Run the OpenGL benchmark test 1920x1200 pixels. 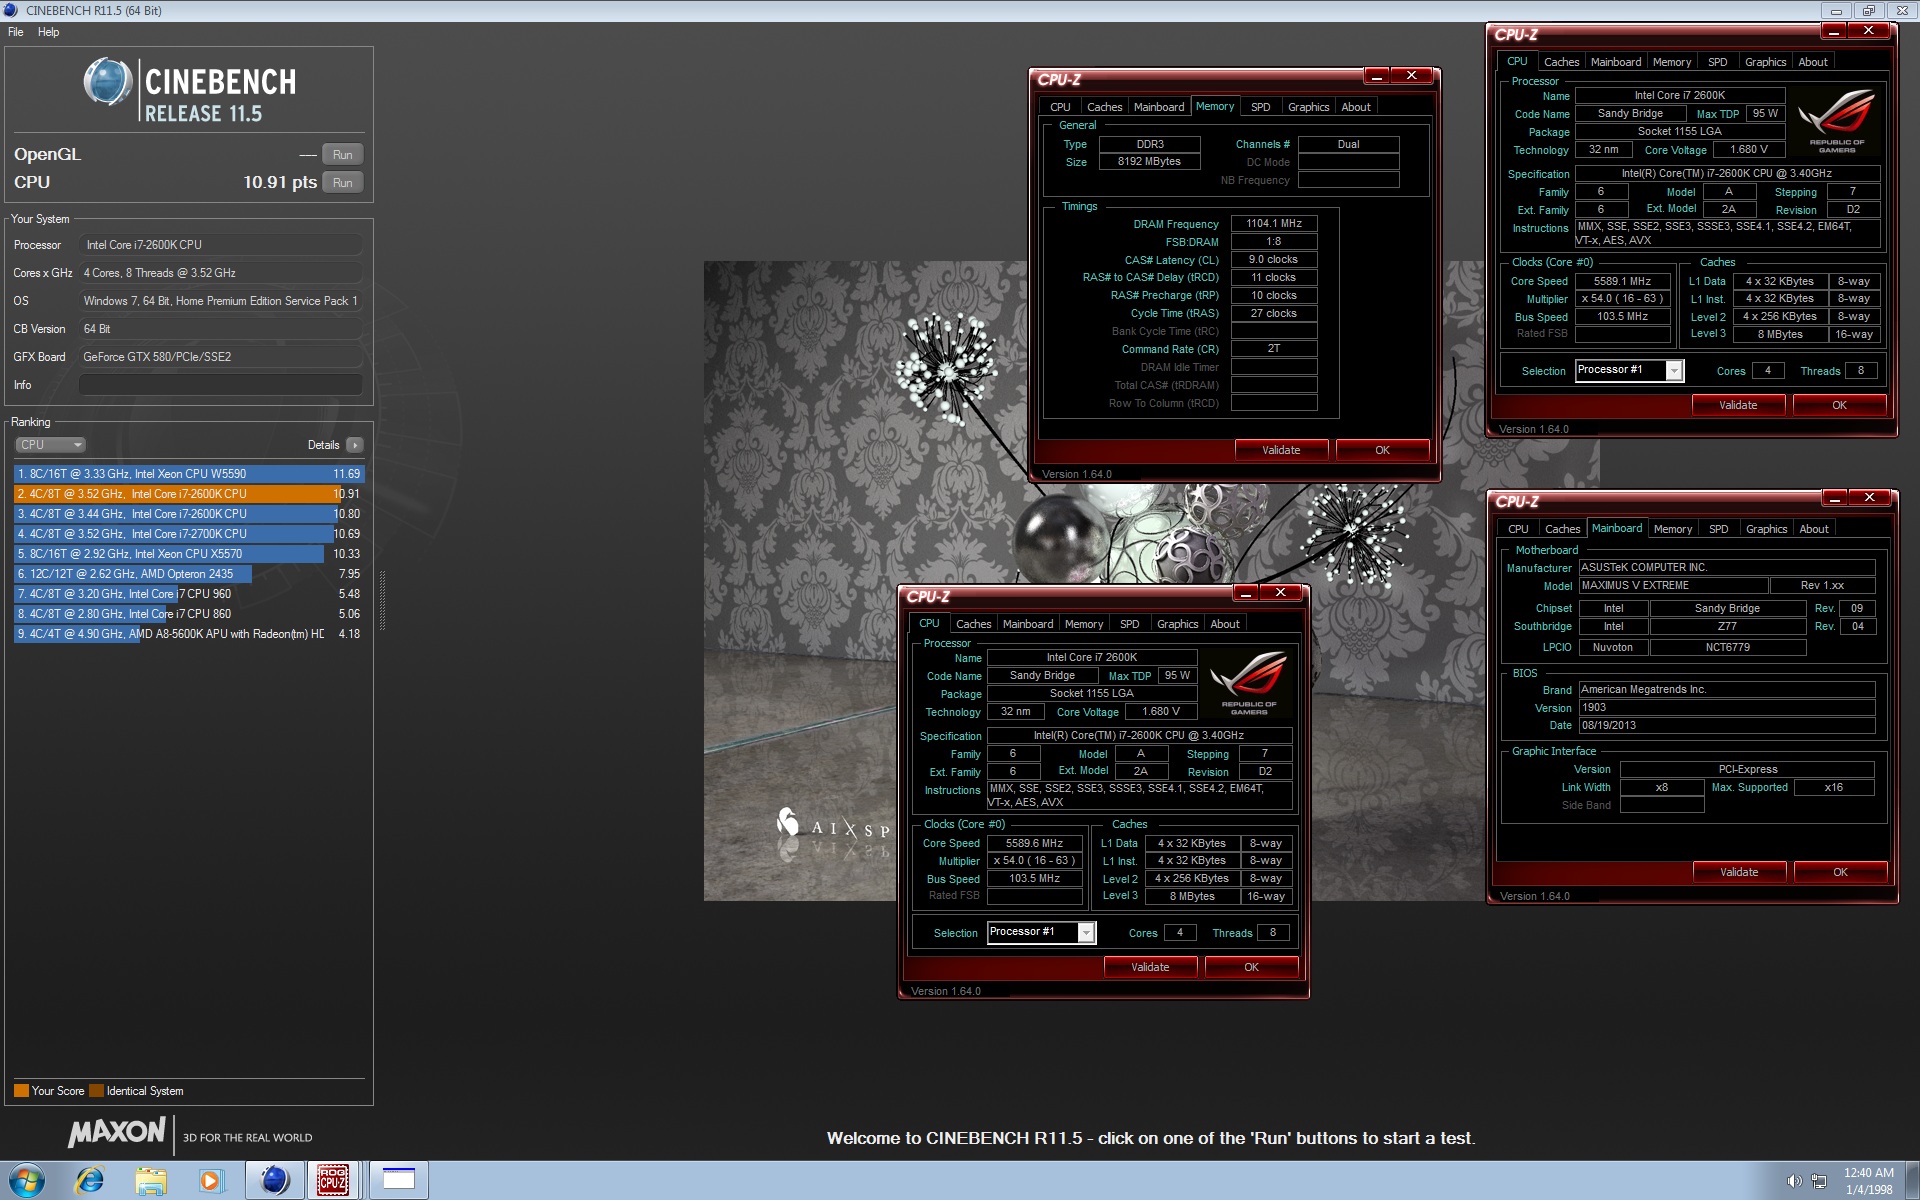pos(342,155)
